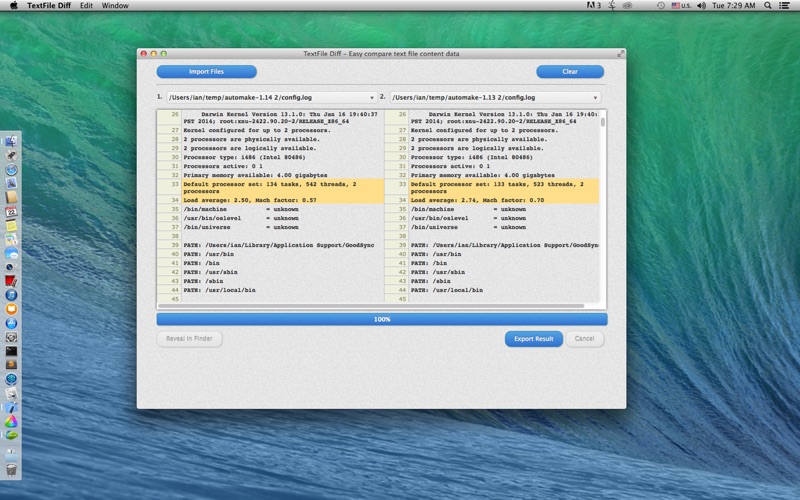Click the Clear button
Screen dimensions: 800x500
point(570,71)
